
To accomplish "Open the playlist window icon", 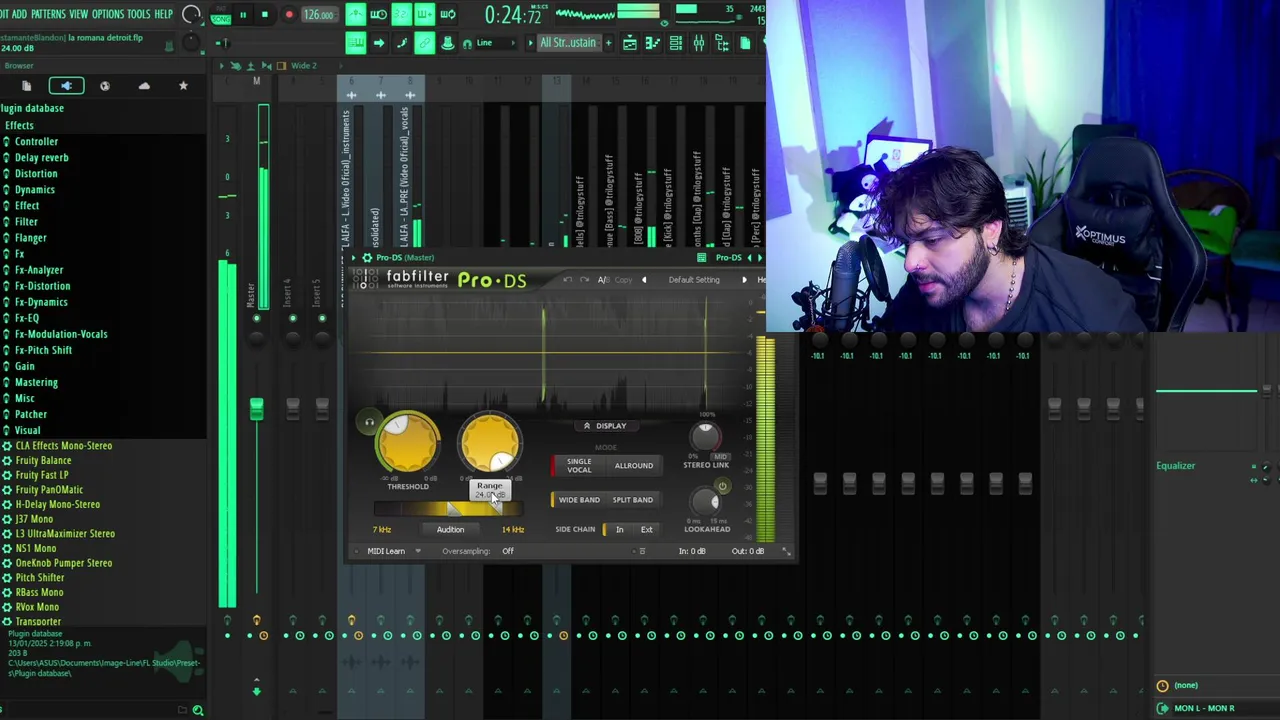I will click(630, 43).
